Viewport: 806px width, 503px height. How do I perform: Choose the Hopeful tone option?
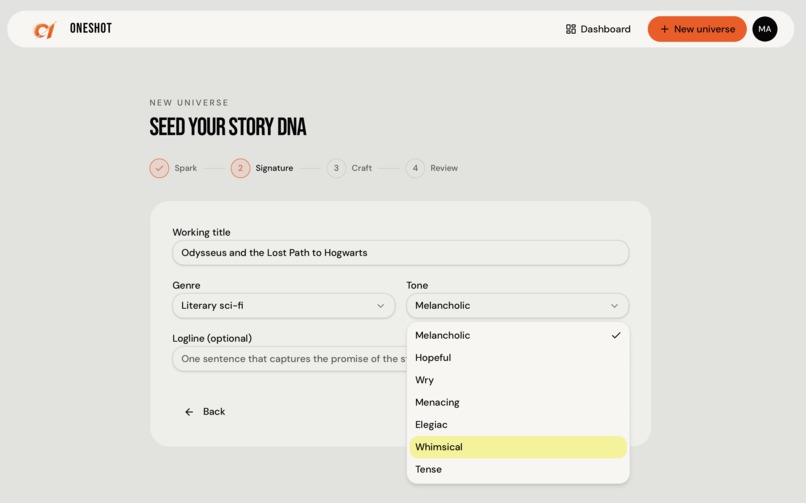[518, 358]
